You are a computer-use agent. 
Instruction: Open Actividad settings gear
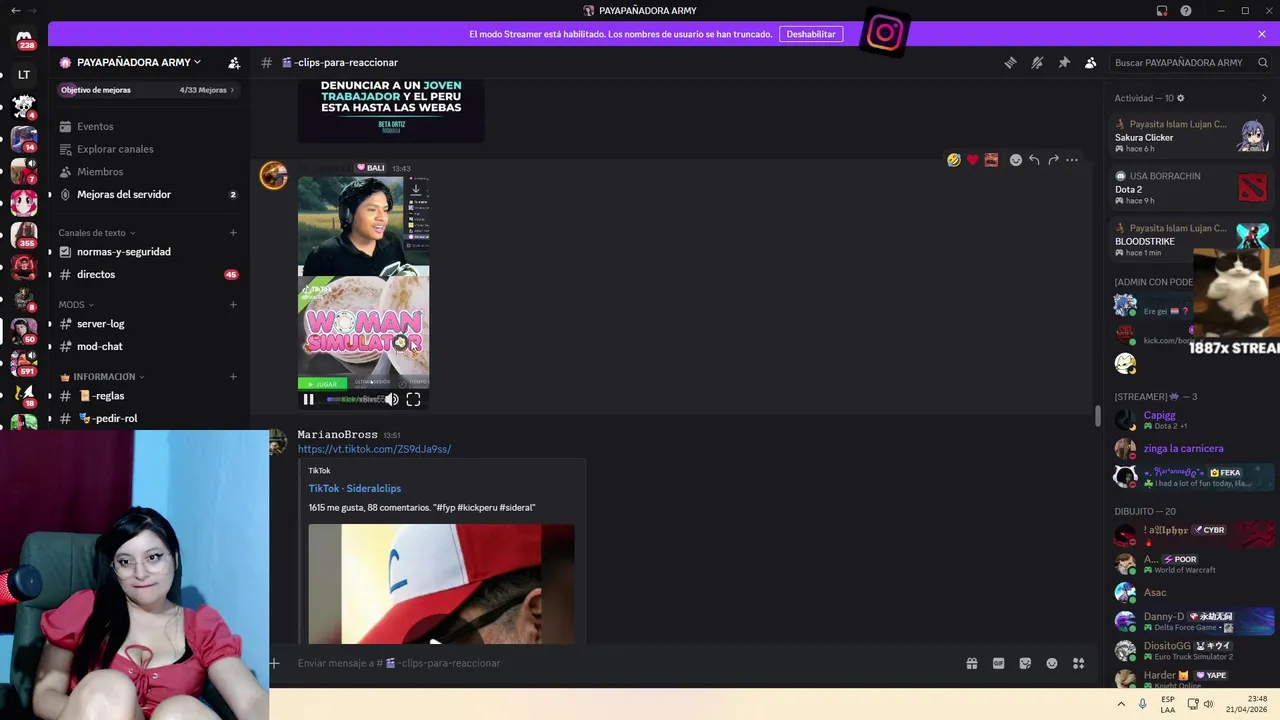(x=1181, y=98)
